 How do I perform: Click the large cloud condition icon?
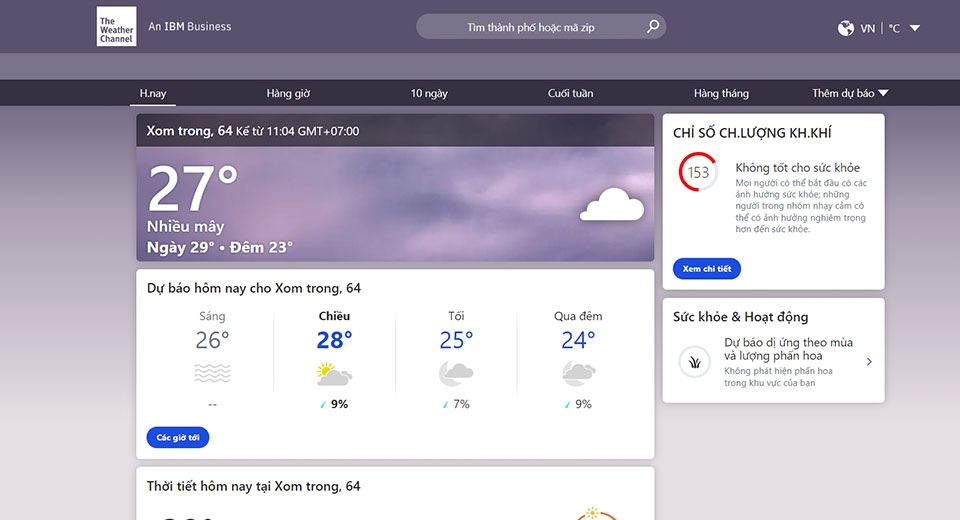point(612,205)
